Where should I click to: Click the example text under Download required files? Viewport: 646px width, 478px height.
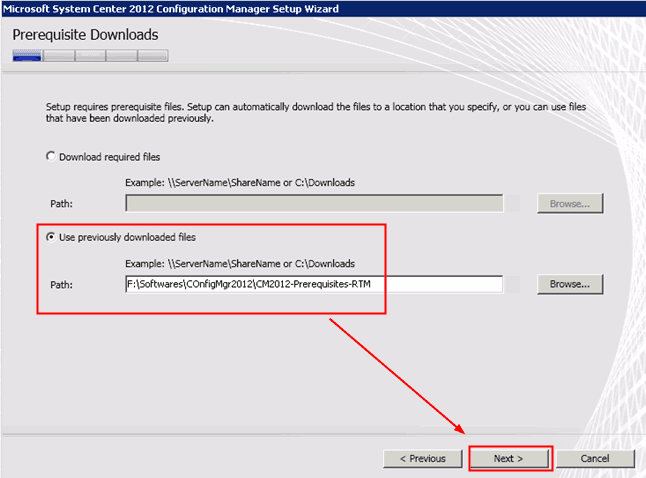(x=240, y=183)
